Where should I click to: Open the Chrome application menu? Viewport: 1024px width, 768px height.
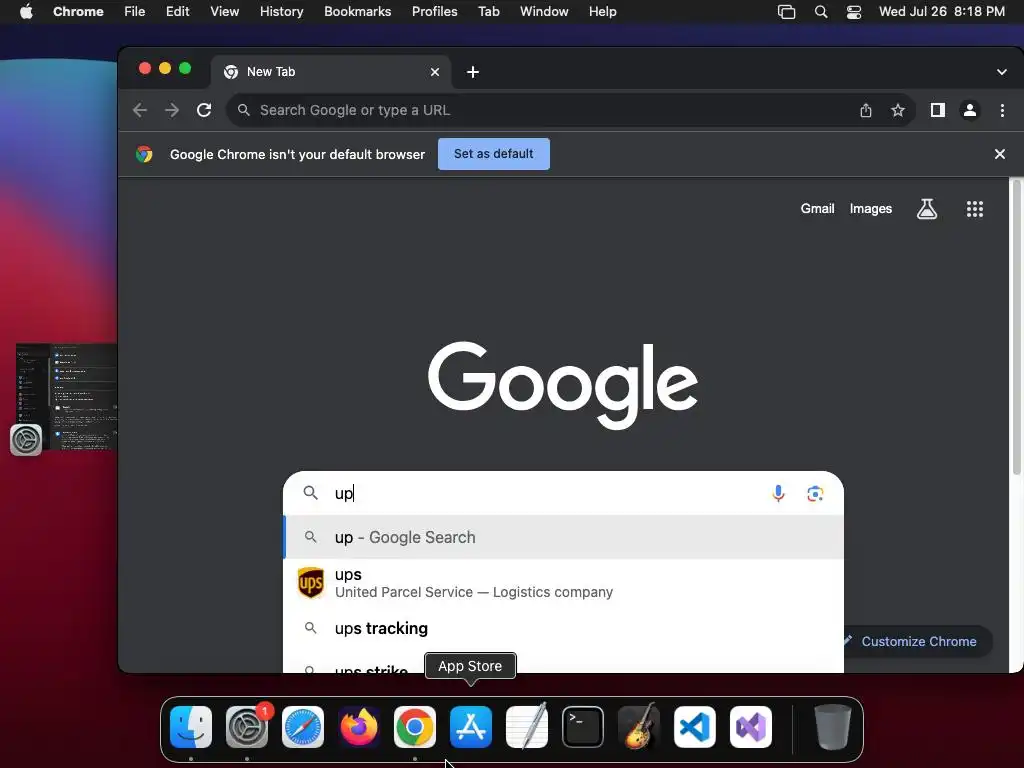tap(78, 12)
